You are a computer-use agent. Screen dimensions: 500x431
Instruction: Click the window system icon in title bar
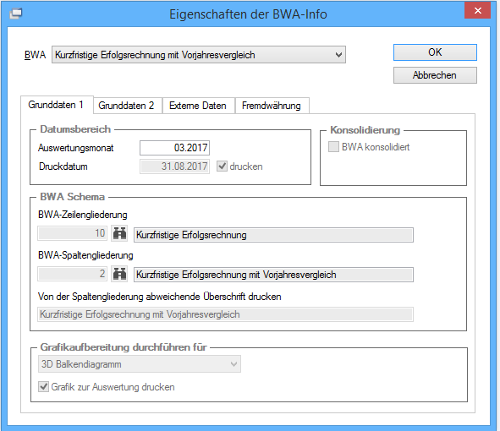(x=16, y=14)
